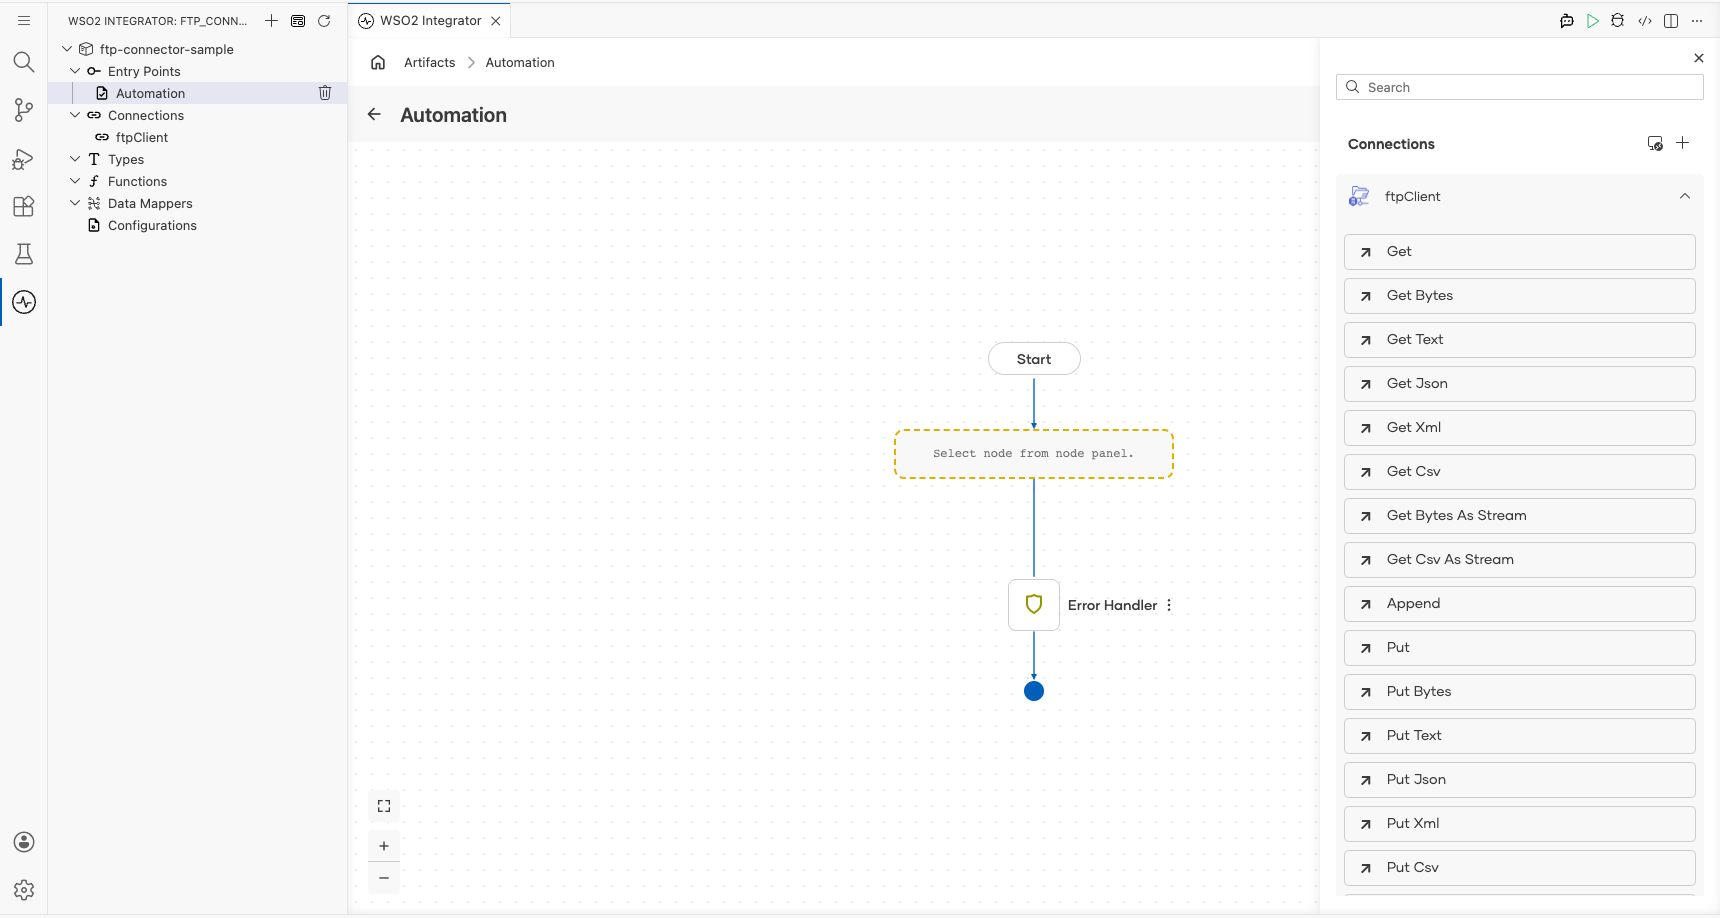The width and height of the screenshot is (1720, 918).
Task: Click the refresh icon in sidebar header
Action: 324,20
